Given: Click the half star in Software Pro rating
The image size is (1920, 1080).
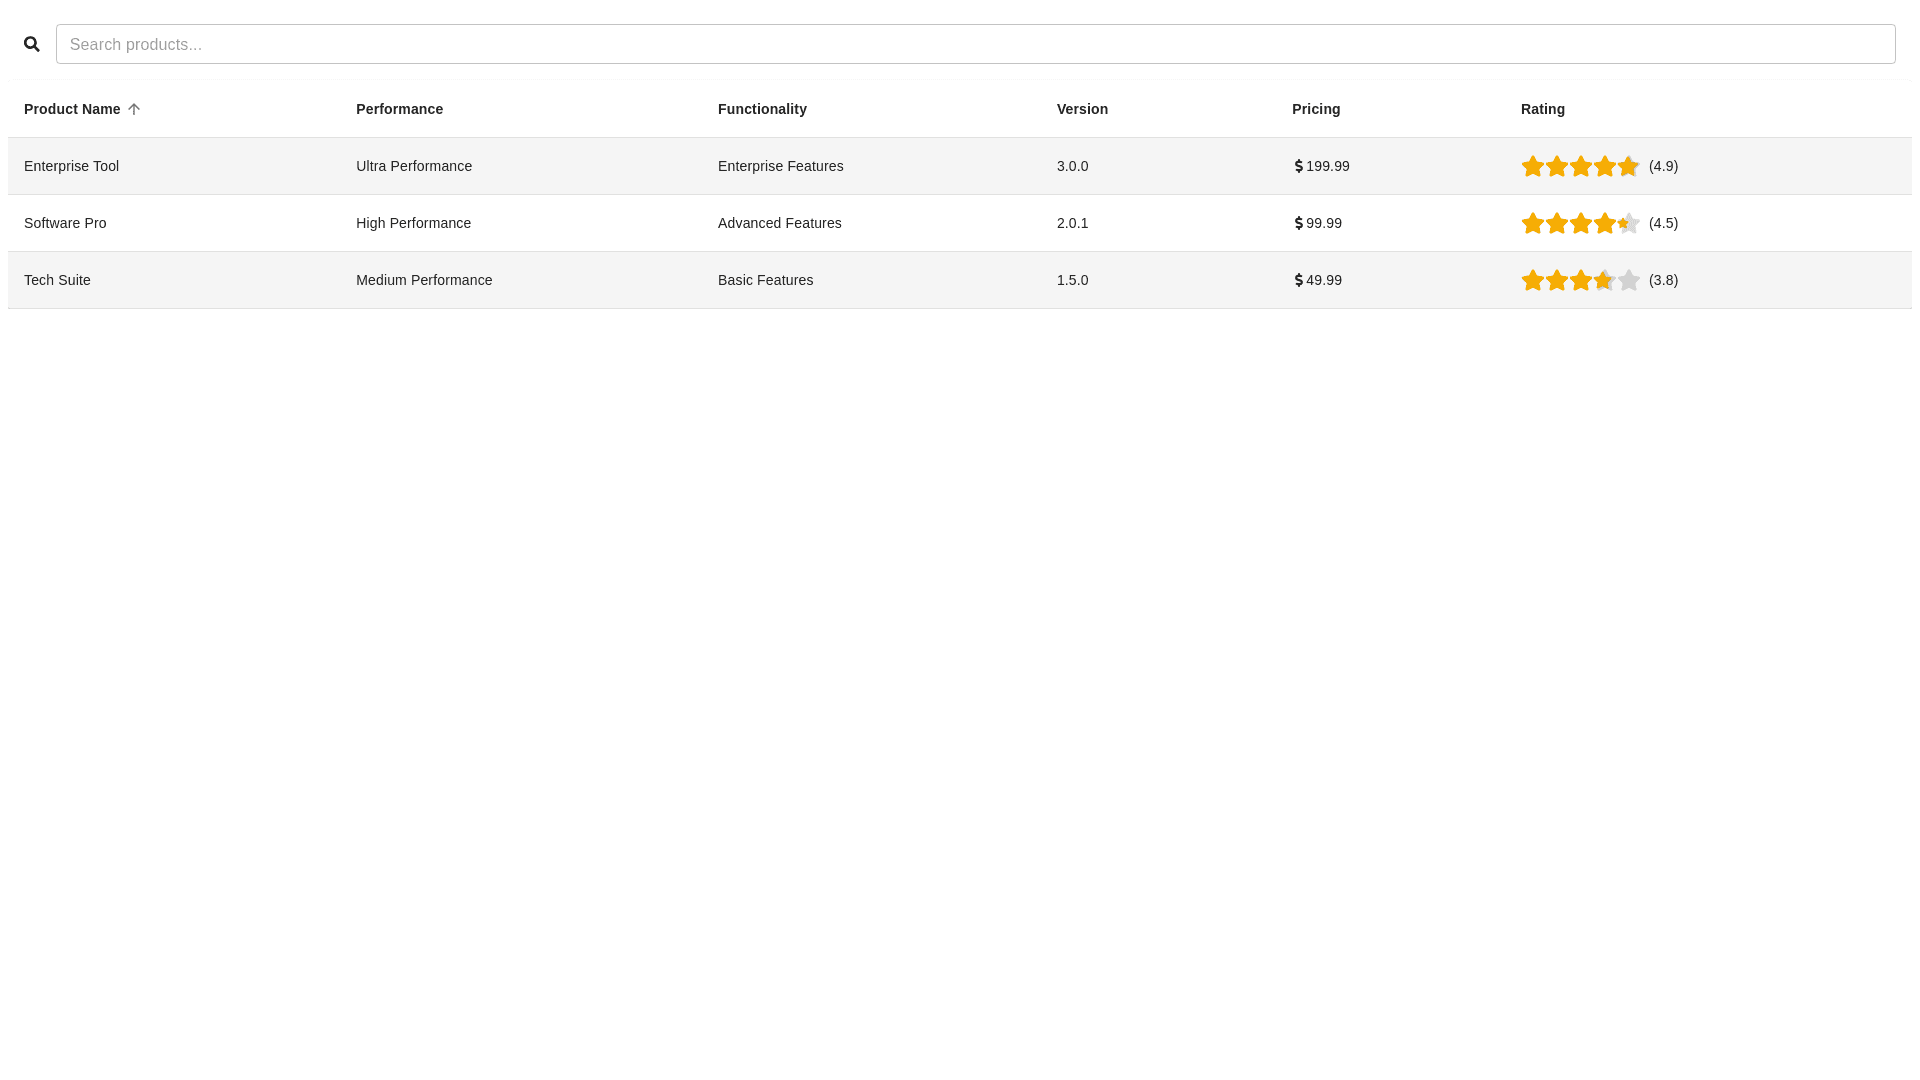Looking at the screenshot, I should coord(1629,223).
